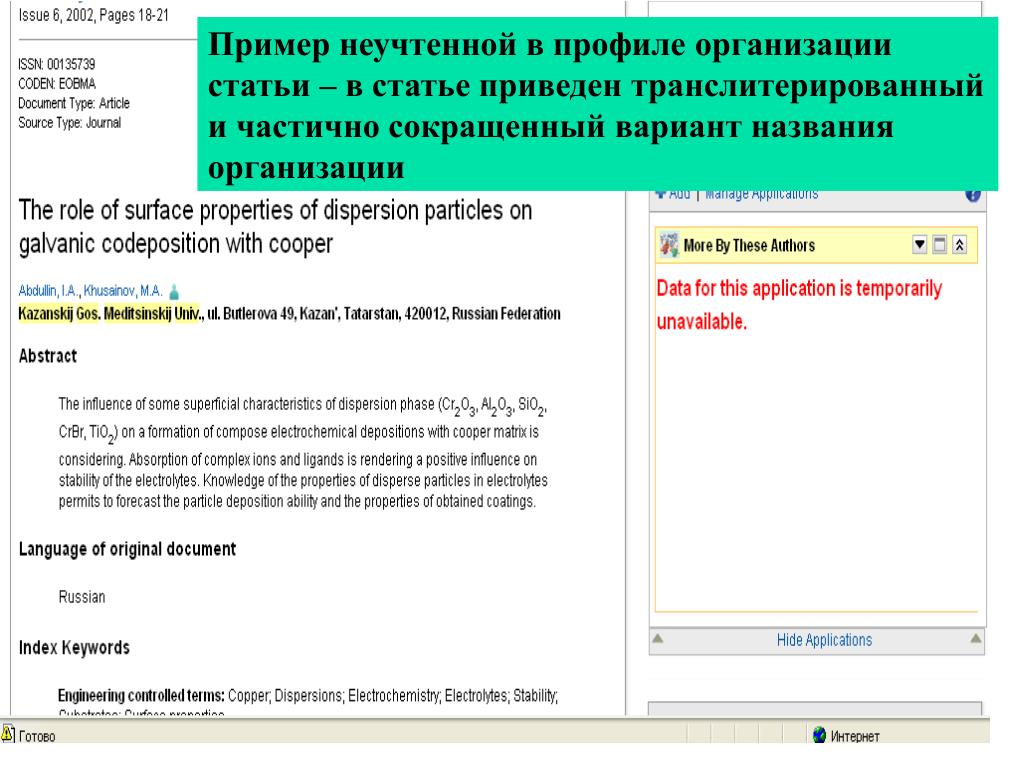Screen dimensions: 1024x768
Task: Click left triangle arrow beside Hide Applications
Action: (657, 638)
